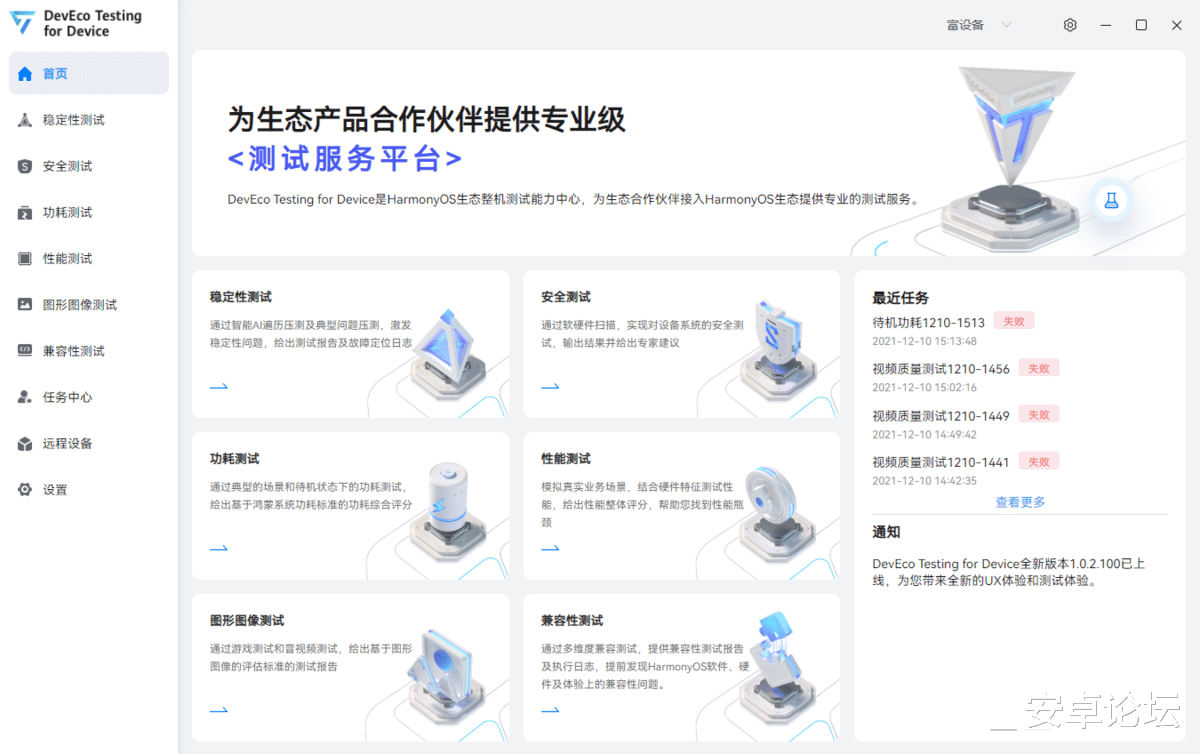
Task: Click the home icon beside 首页
Action: click(x=25, y=74)
